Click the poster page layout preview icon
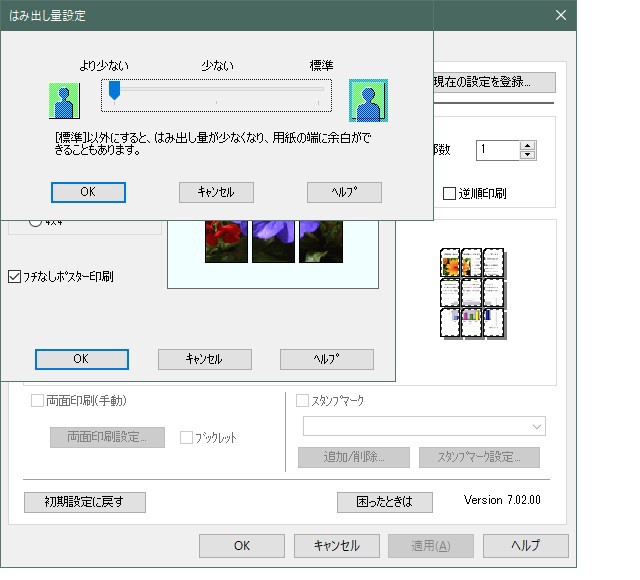640x580 pixels. click(x=472, y=292)
